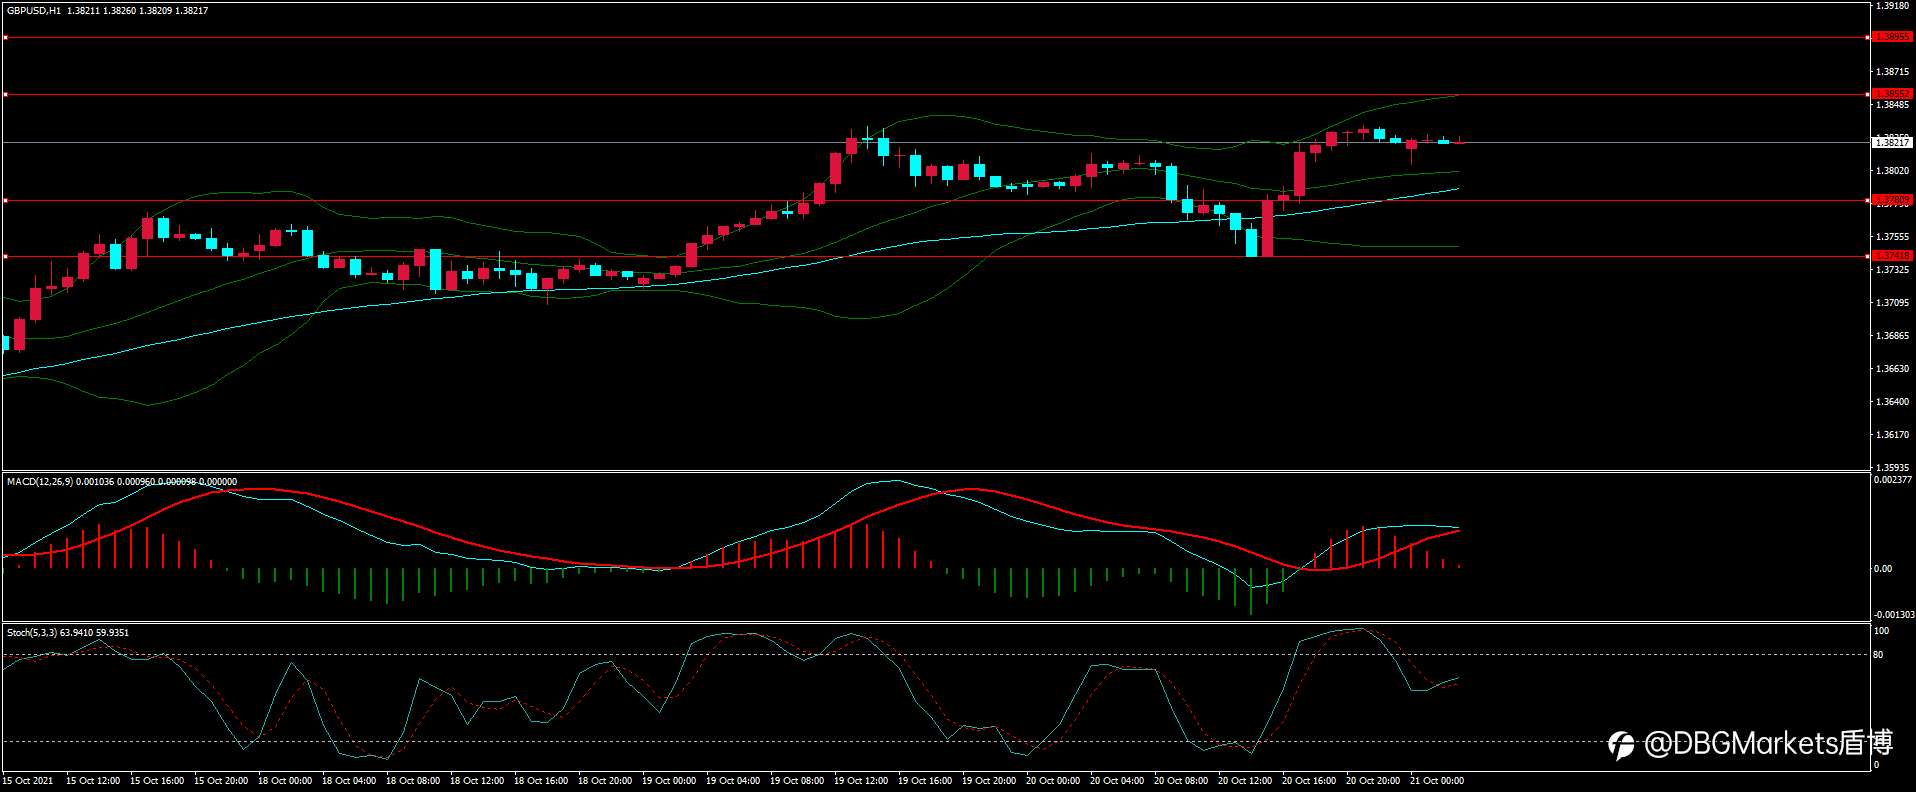Click the 18 Oct 08:00 time label

(x=413, y=781)
